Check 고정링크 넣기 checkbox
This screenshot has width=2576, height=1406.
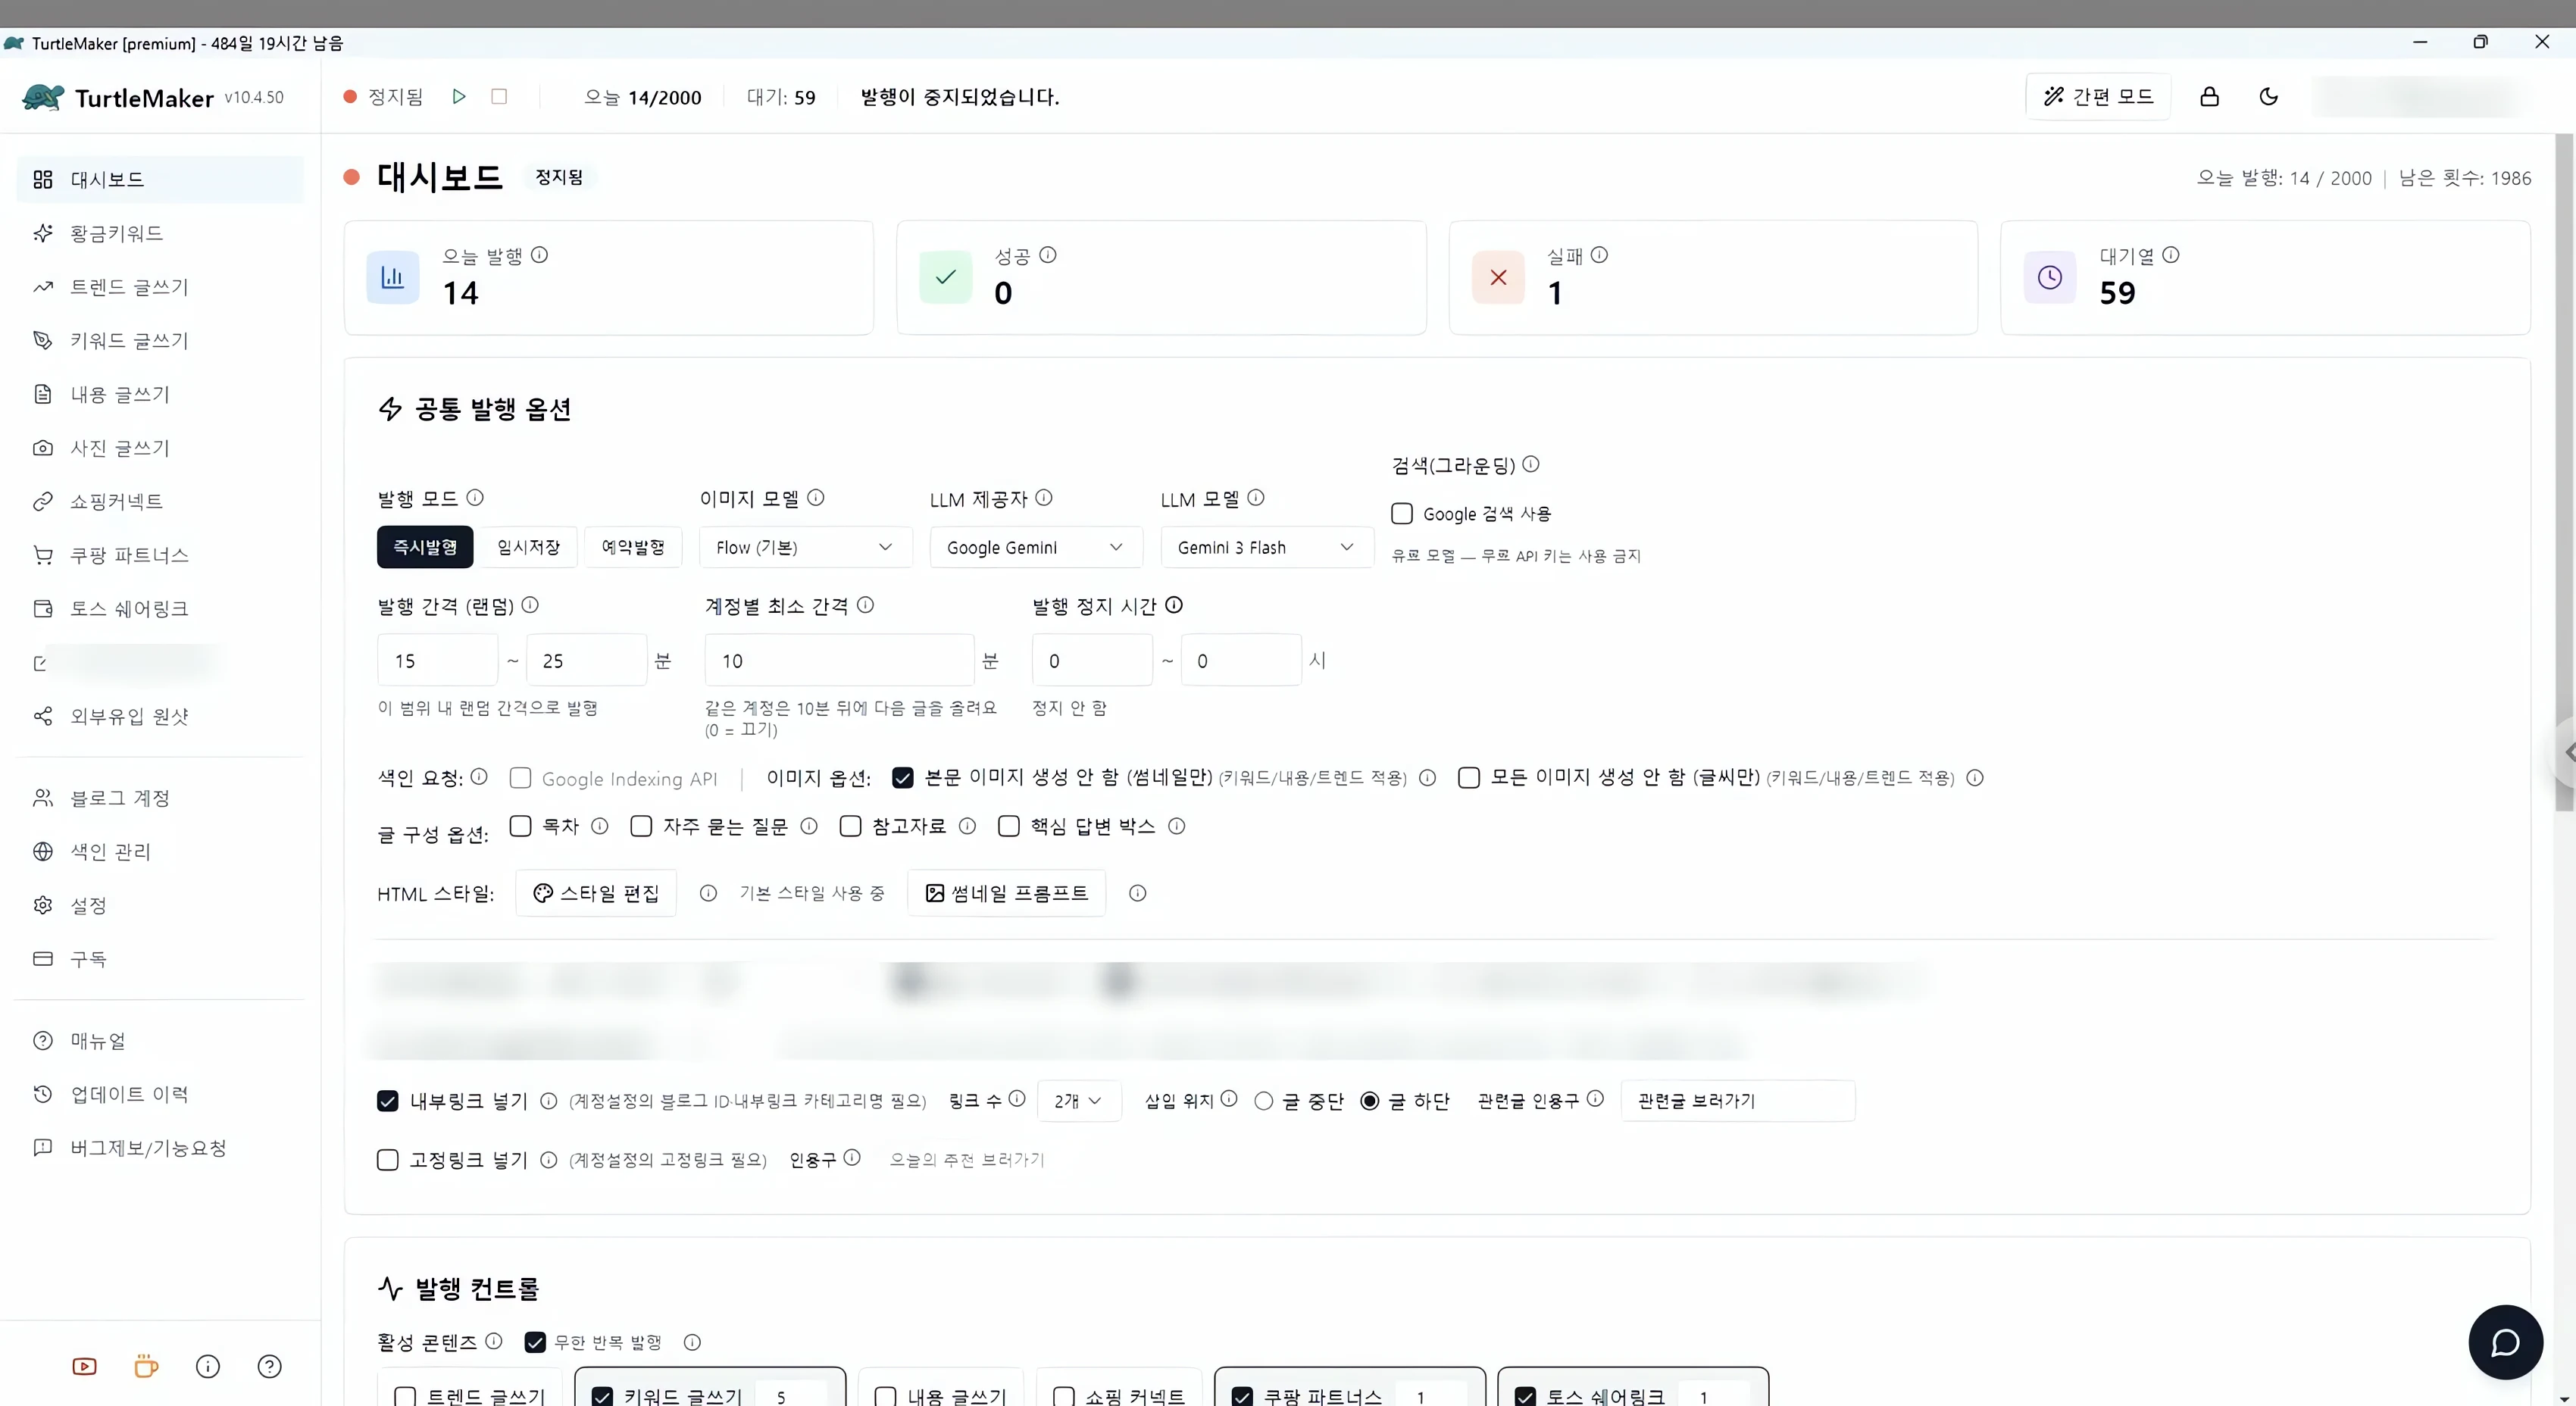(x=387, y=1159)
